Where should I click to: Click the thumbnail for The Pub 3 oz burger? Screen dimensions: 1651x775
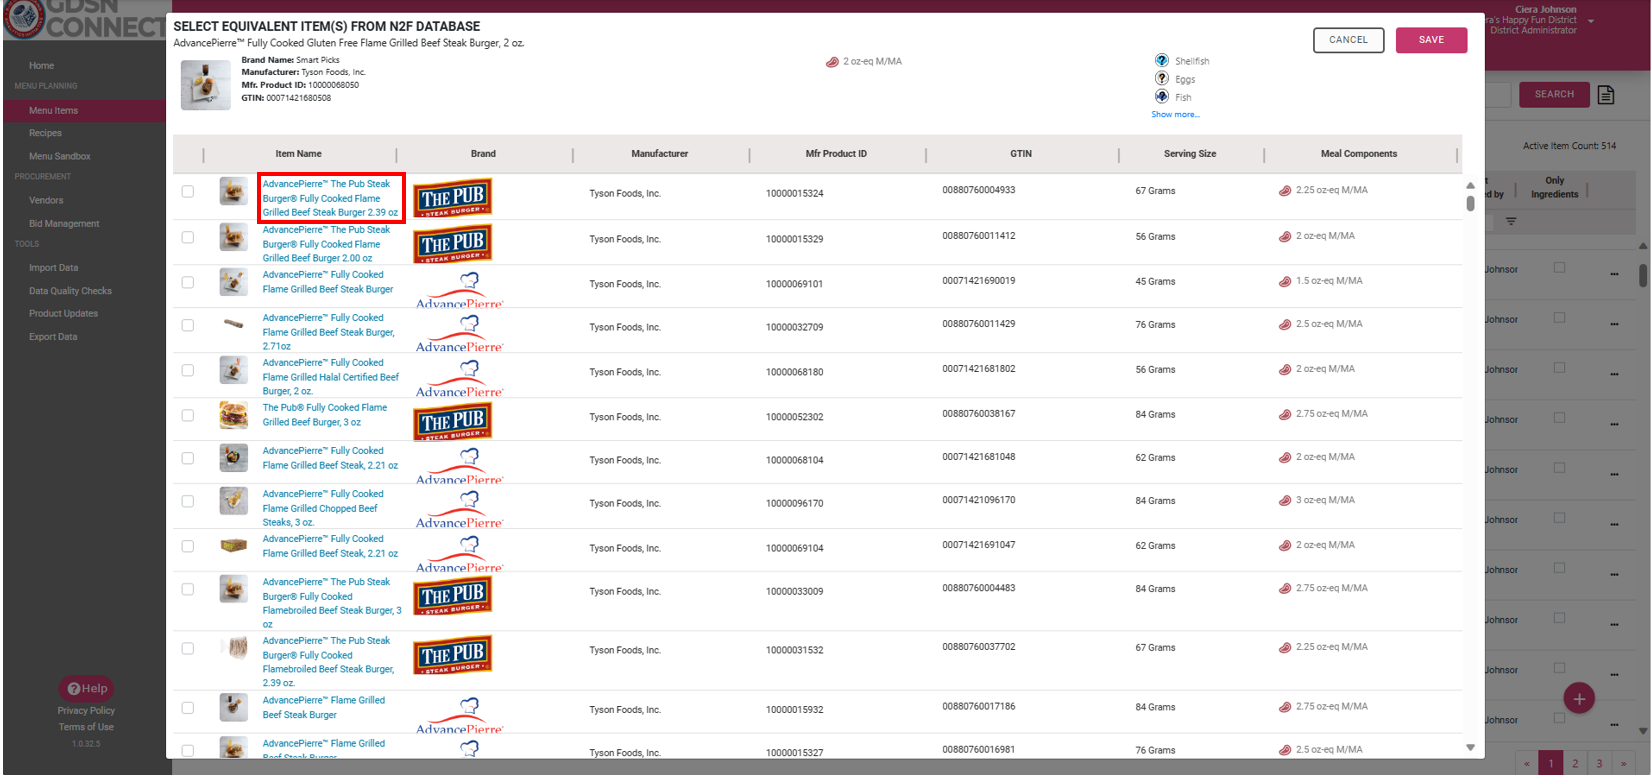[x=234, y=414]
